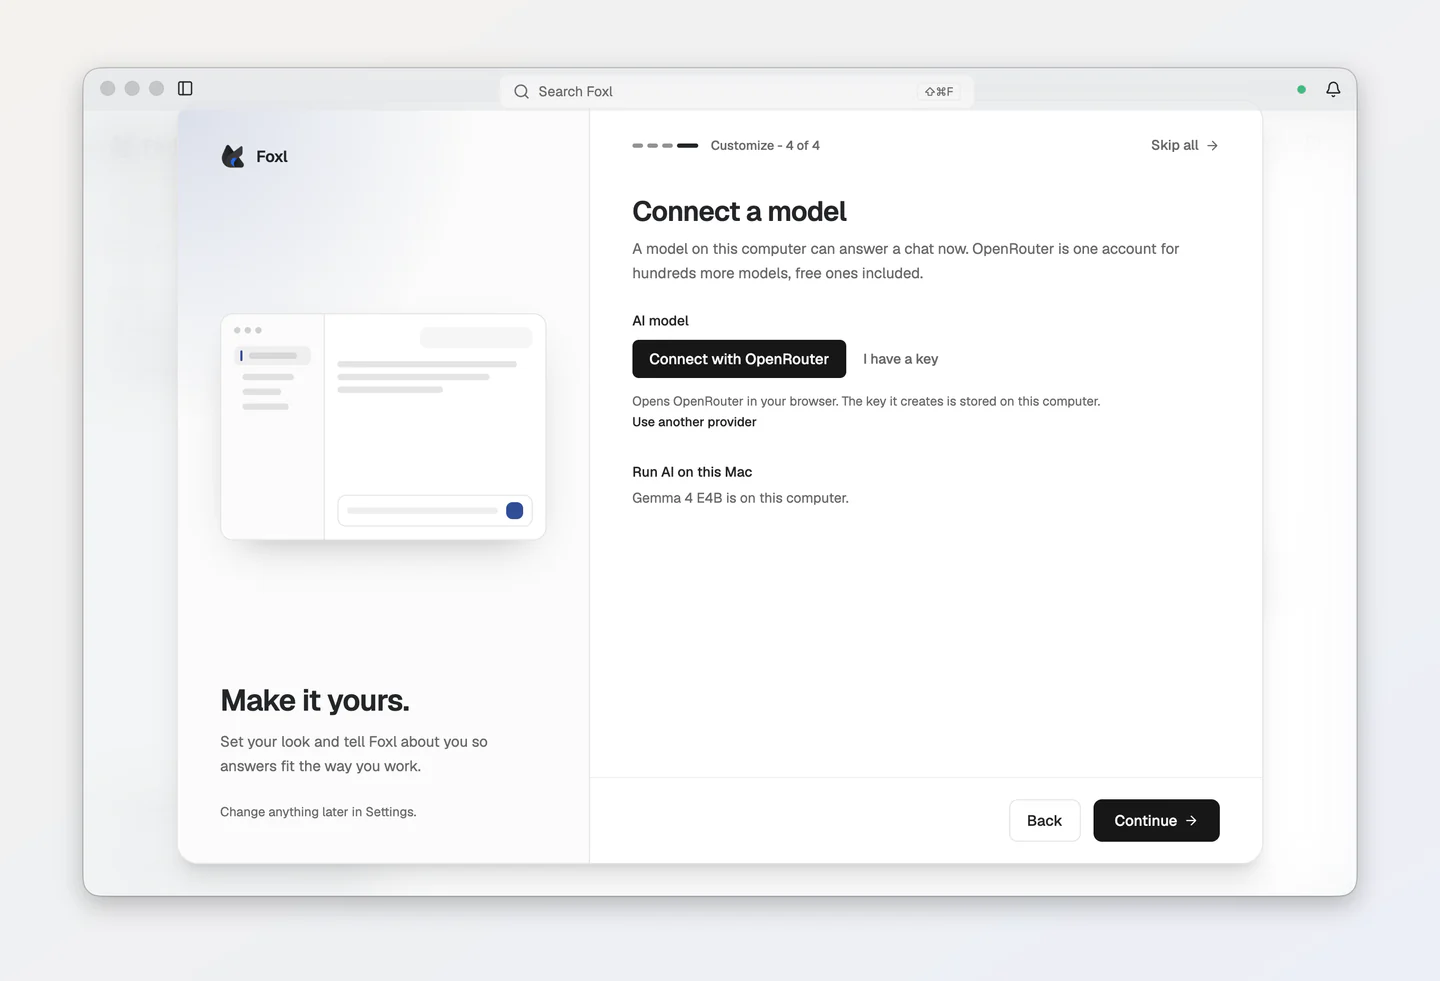Open Use another provider link
1440x981 pixels.
click(694, 422)
